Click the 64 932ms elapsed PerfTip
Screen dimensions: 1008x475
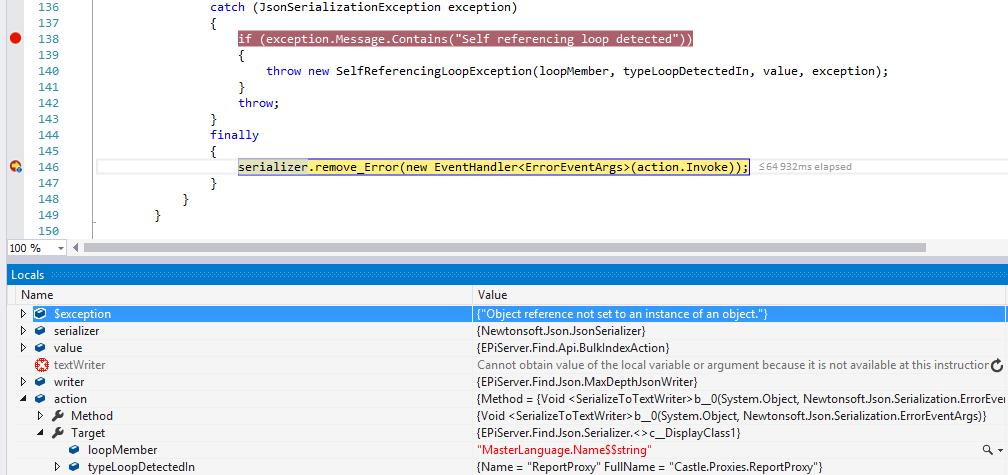pyautogui.click(x=805, y=167)
